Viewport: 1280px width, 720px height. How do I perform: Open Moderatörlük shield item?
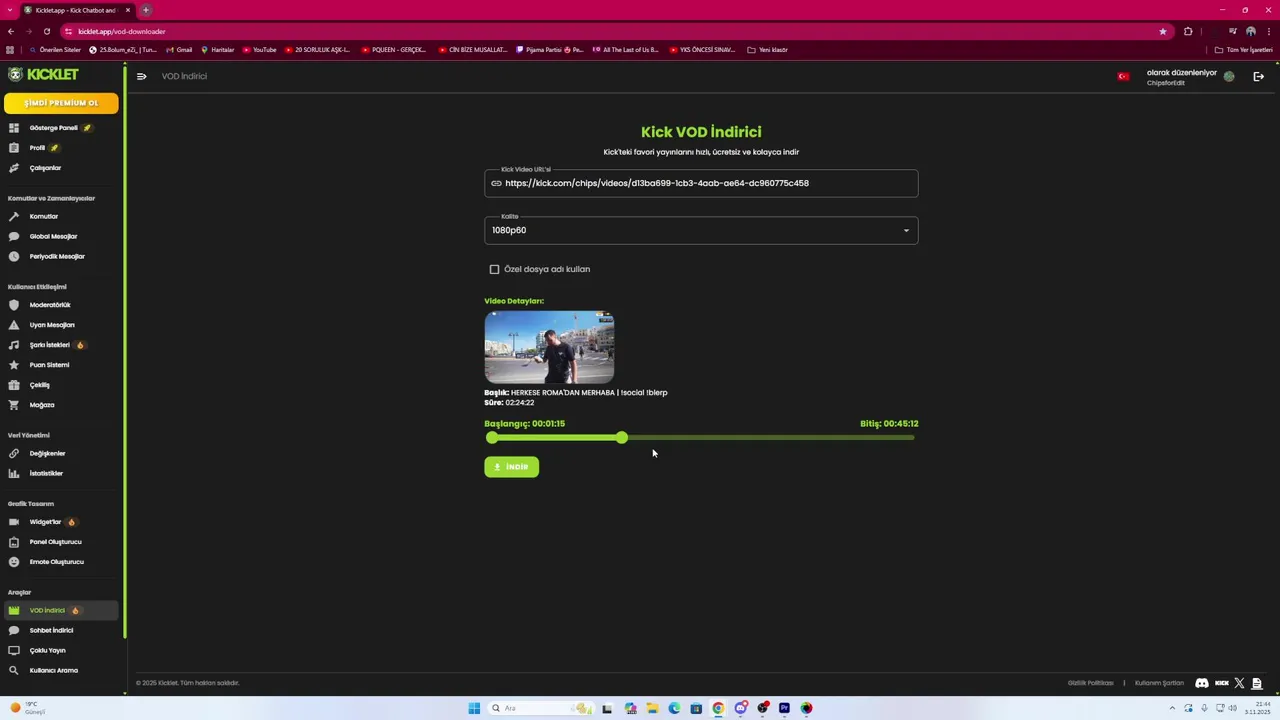pyautogui.click(x=60, y=305)
